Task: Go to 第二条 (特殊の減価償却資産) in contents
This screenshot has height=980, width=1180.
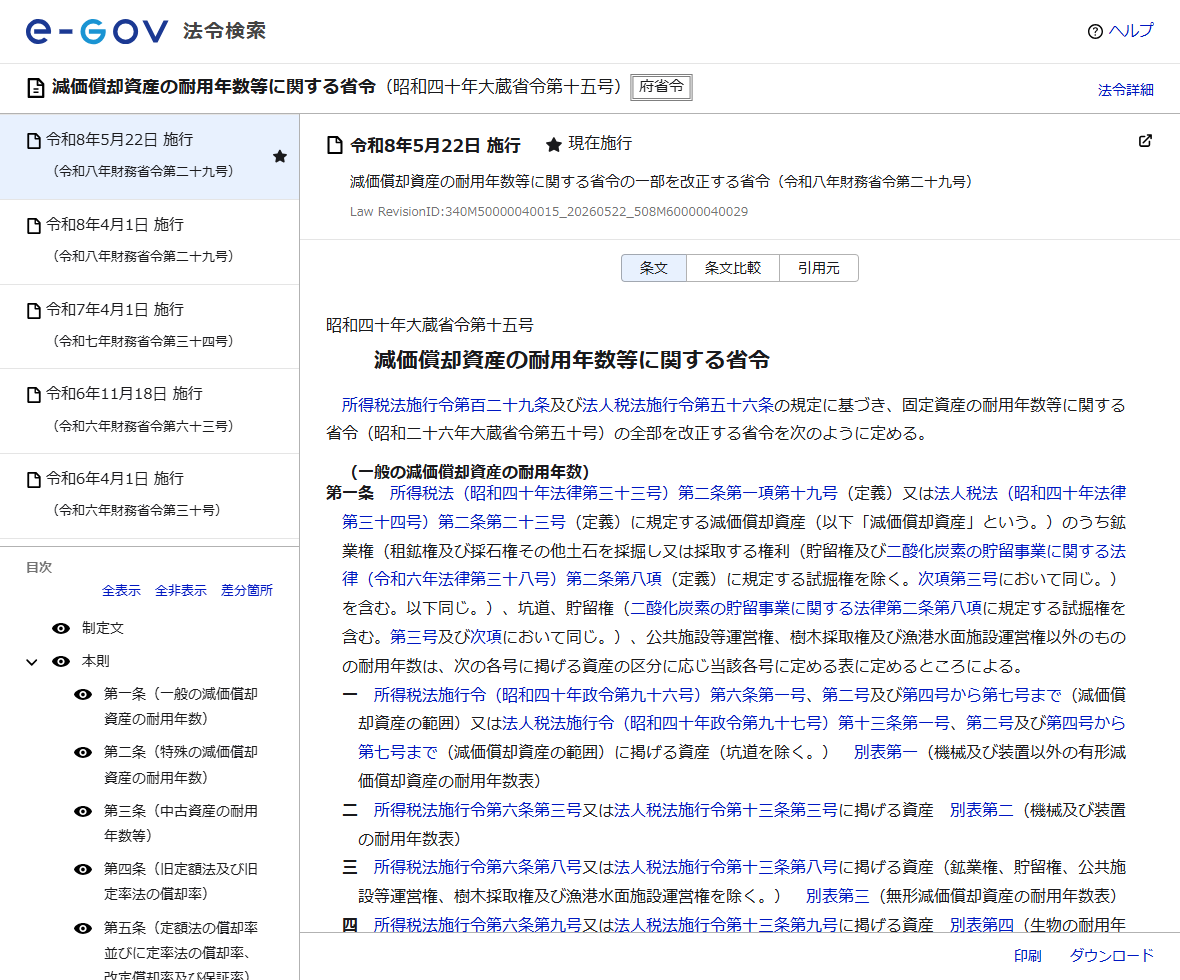Action: tap(181, 765)
